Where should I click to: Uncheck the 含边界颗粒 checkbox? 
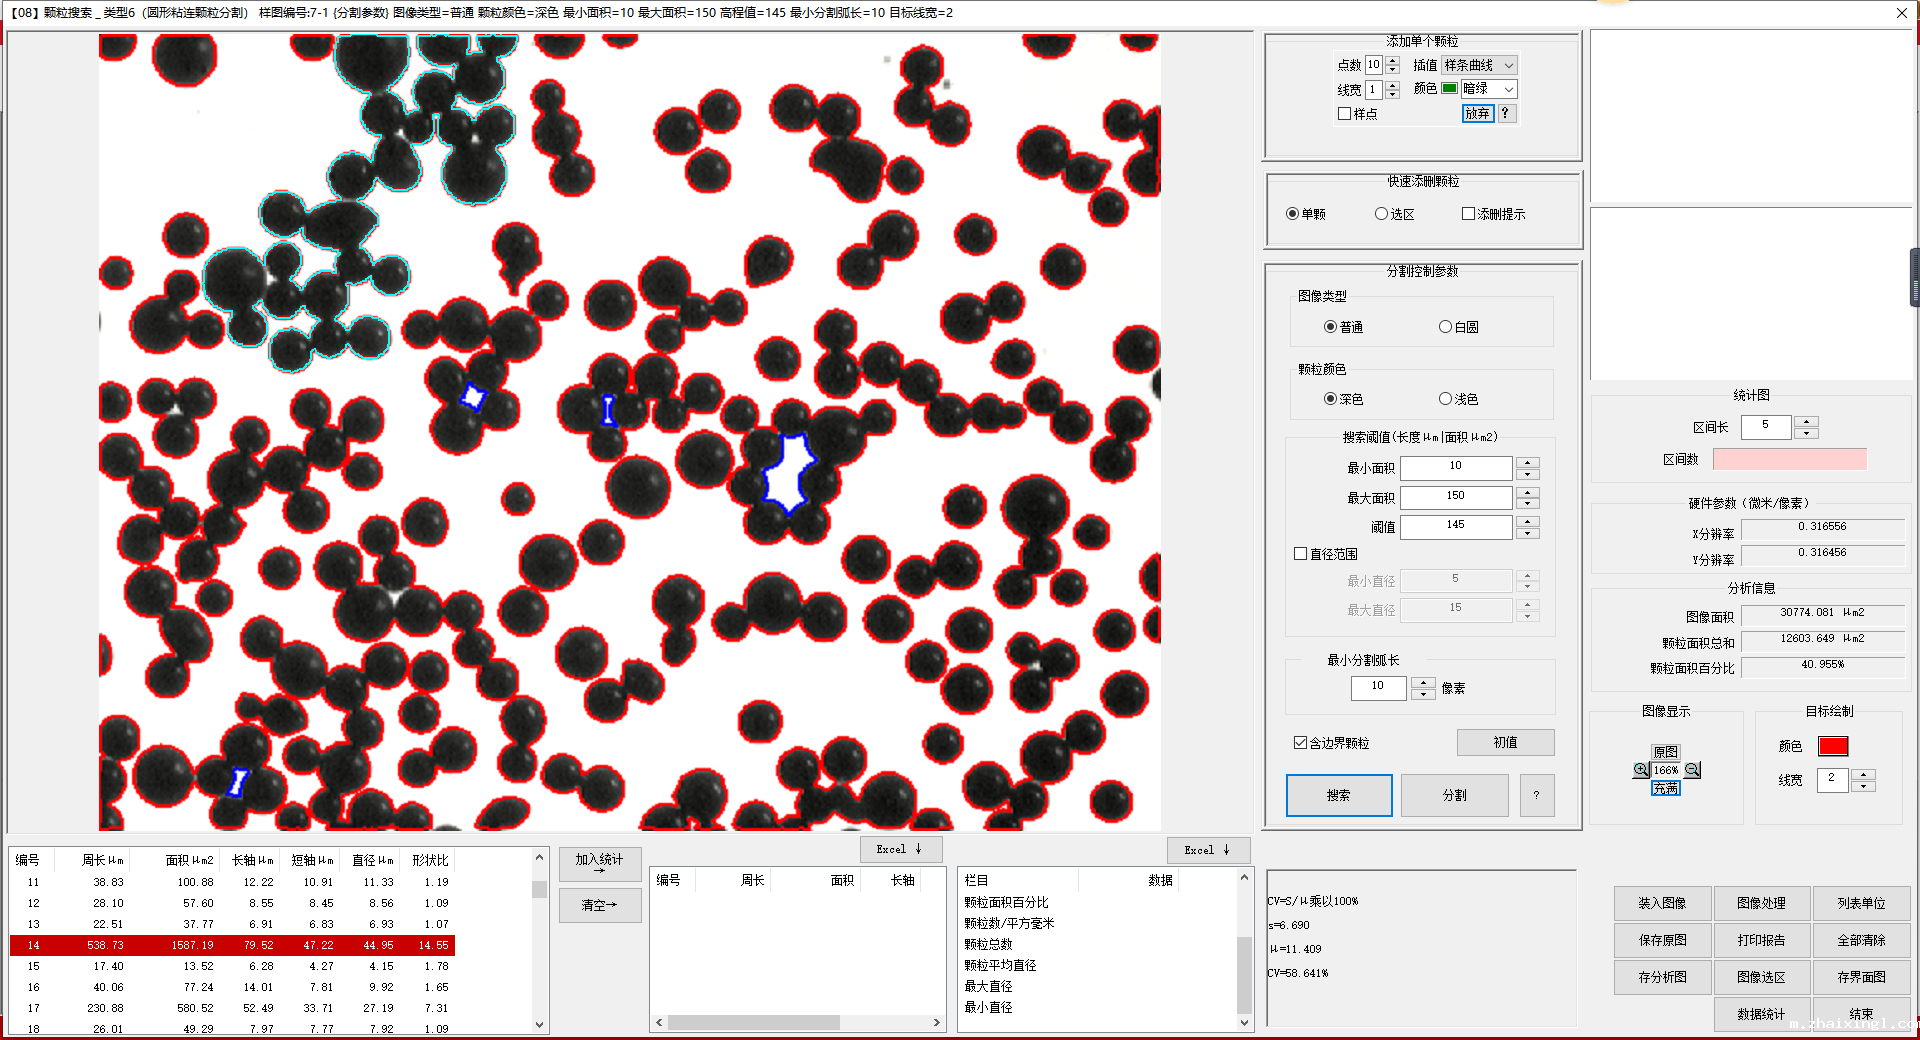click(x=1301, y=743)
